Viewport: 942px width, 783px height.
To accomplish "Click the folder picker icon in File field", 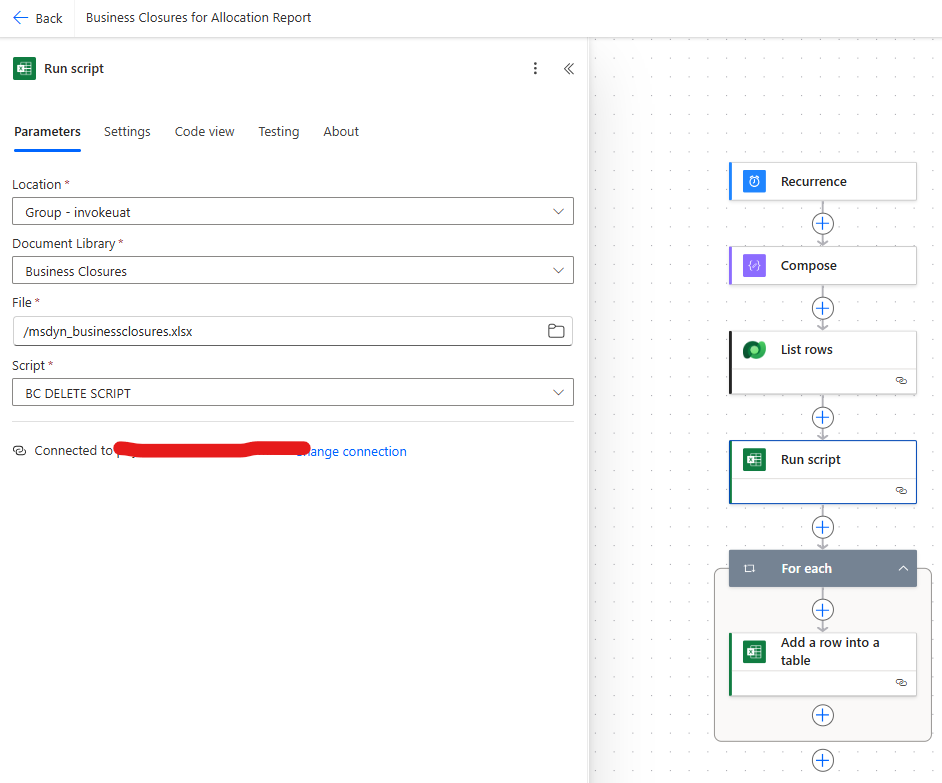I will pos(556,332).
